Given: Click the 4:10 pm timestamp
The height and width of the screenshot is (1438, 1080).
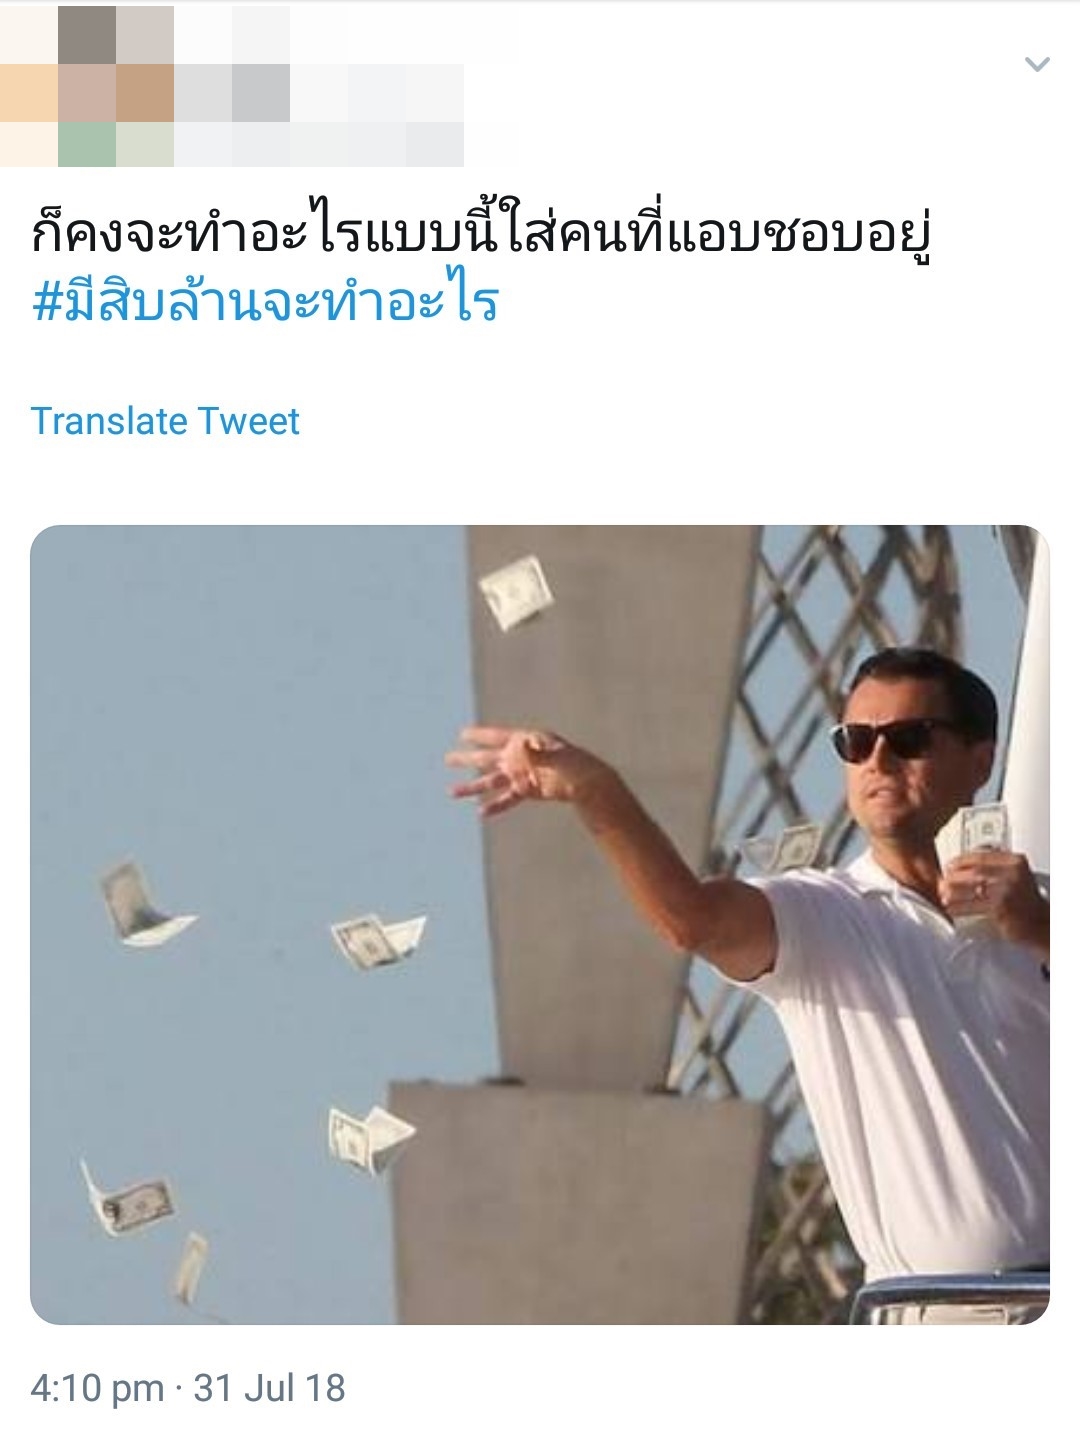Looking at the screenshot, I should pyautogui.click(x=97, y=1388).
